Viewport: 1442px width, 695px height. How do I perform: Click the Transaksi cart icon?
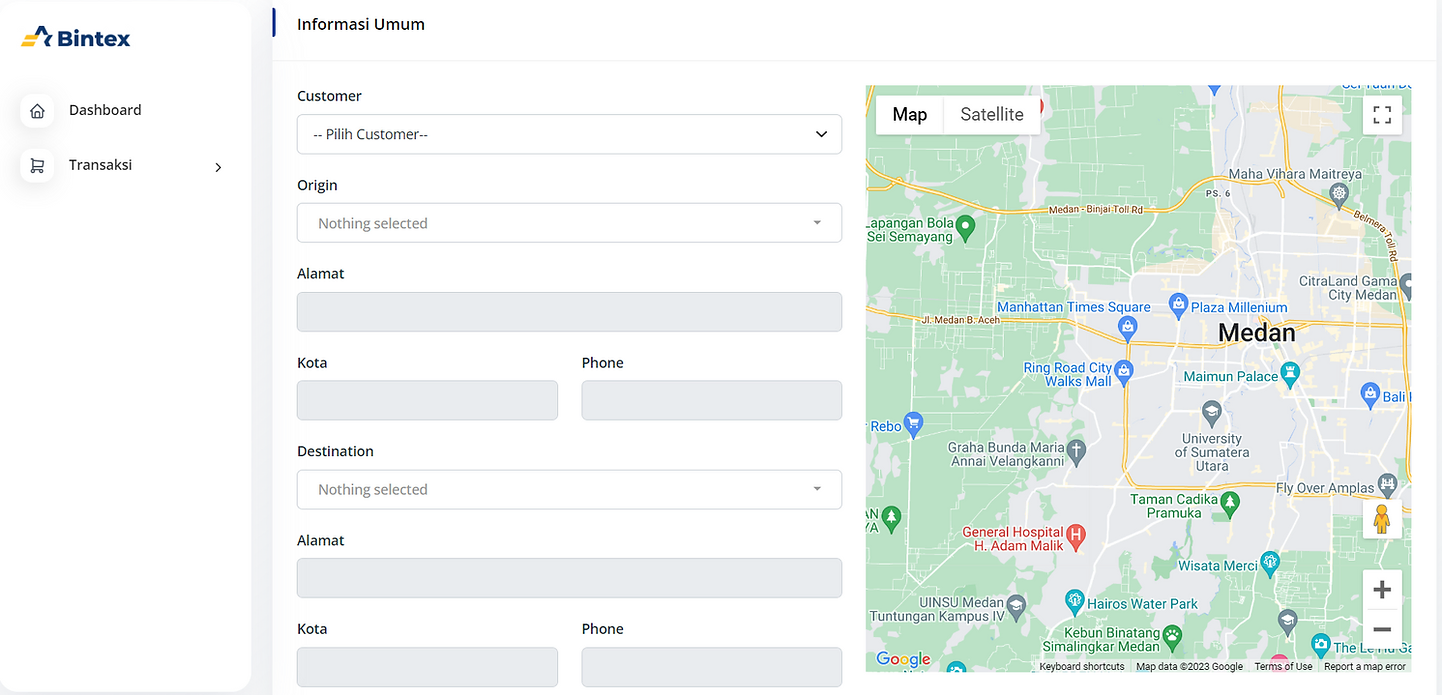pyautogui.click(x=37, y=166)
